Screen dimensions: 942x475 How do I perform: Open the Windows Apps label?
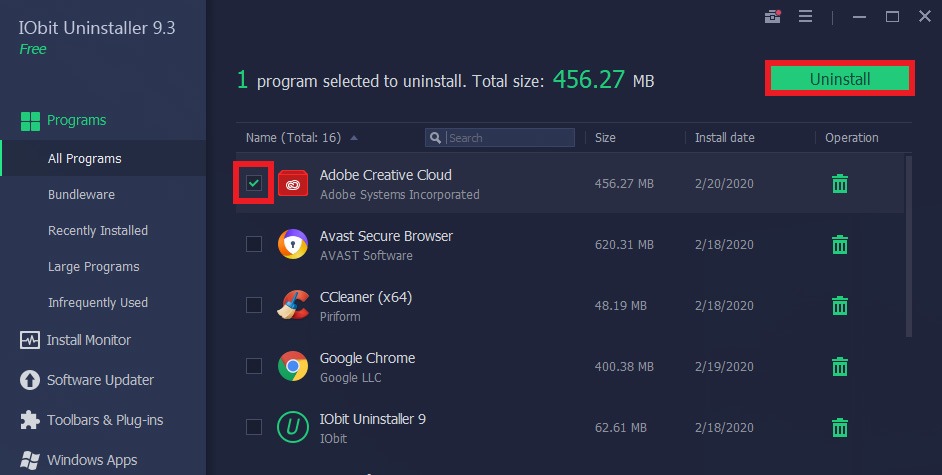(x=92, y=460)
